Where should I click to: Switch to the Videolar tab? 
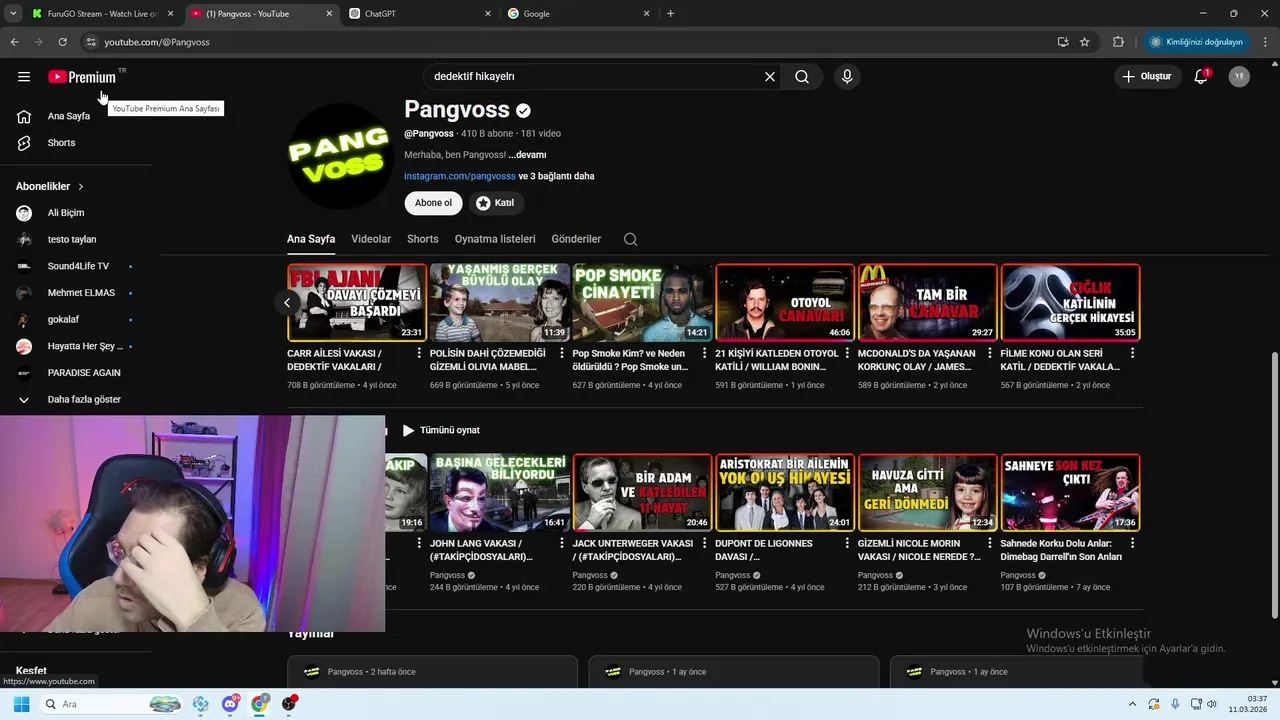371,239
